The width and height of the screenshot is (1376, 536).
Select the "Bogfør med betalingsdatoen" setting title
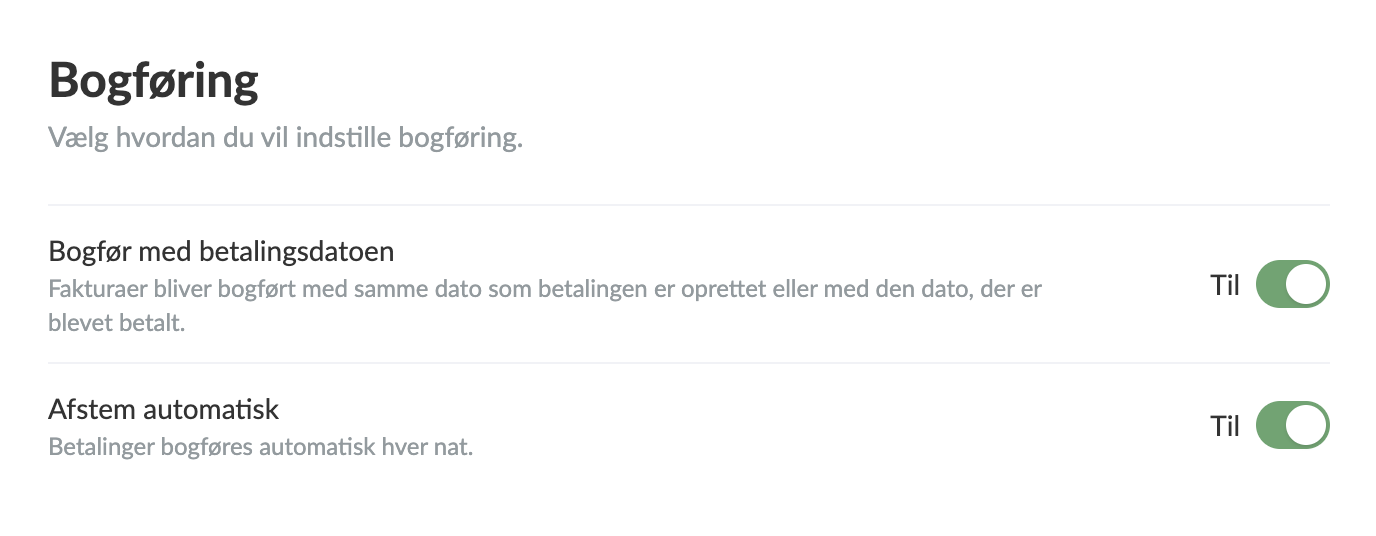pos(221,251)
